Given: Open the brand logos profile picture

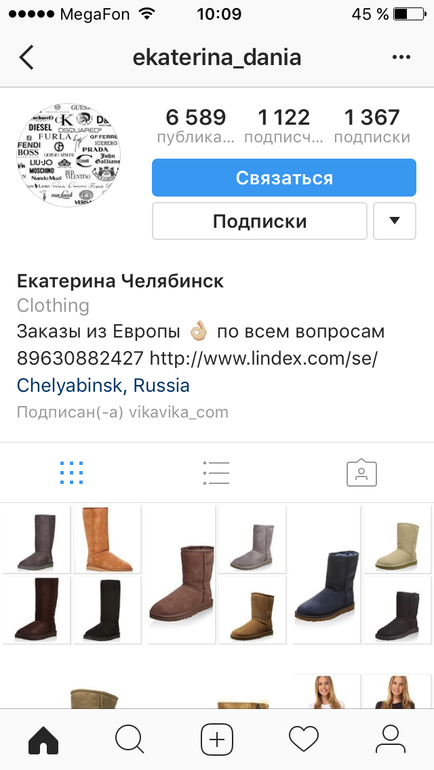Looking at the screenshot, I should (68, 155).
